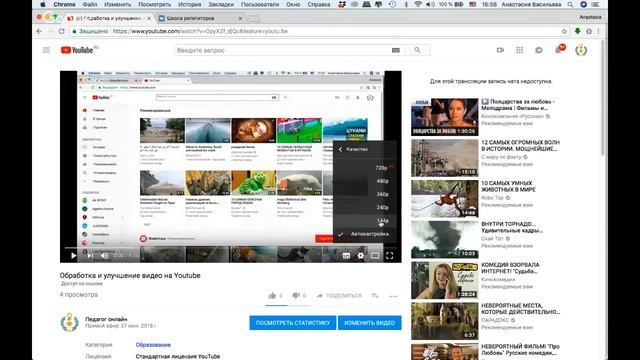Click the search magnifier button
Screen dimensions: 640x360
(x=417, y=50)
